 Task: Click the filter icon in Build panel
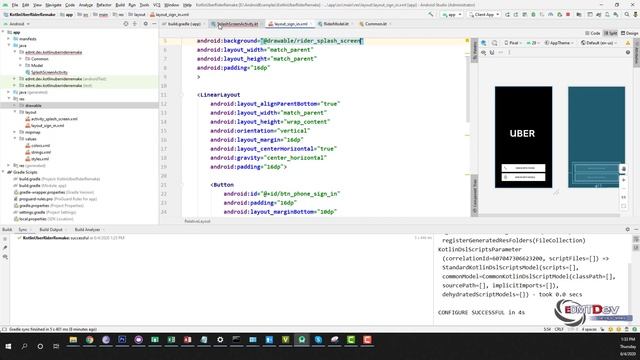point(5,257)
